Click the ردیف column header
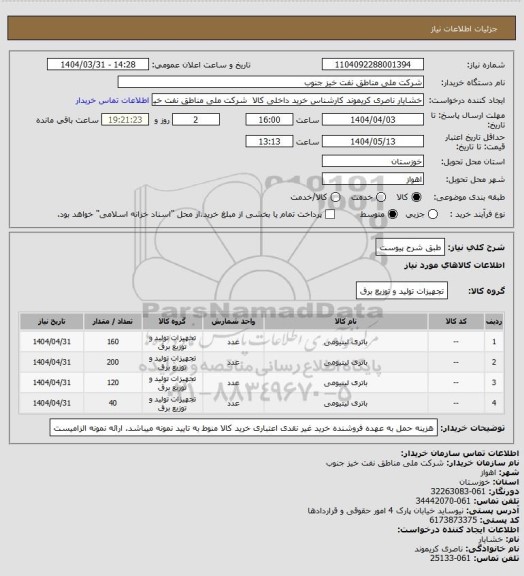Image resolution: width=524 pixels, height=576 pixels. tap(494, 321)
